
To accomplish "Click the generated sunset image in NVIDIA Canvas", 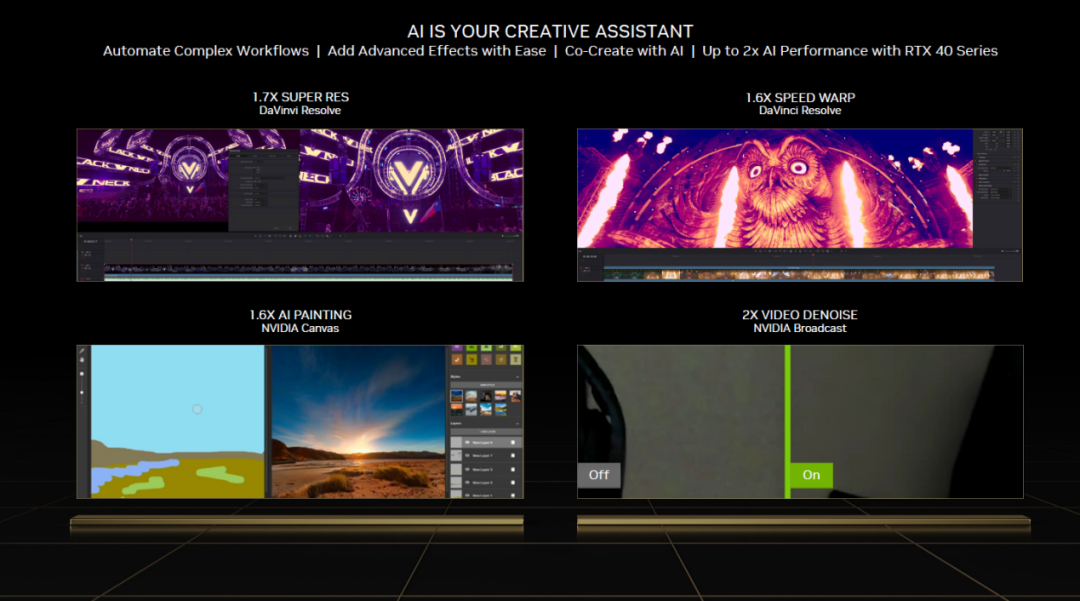I will coord(358,421).
